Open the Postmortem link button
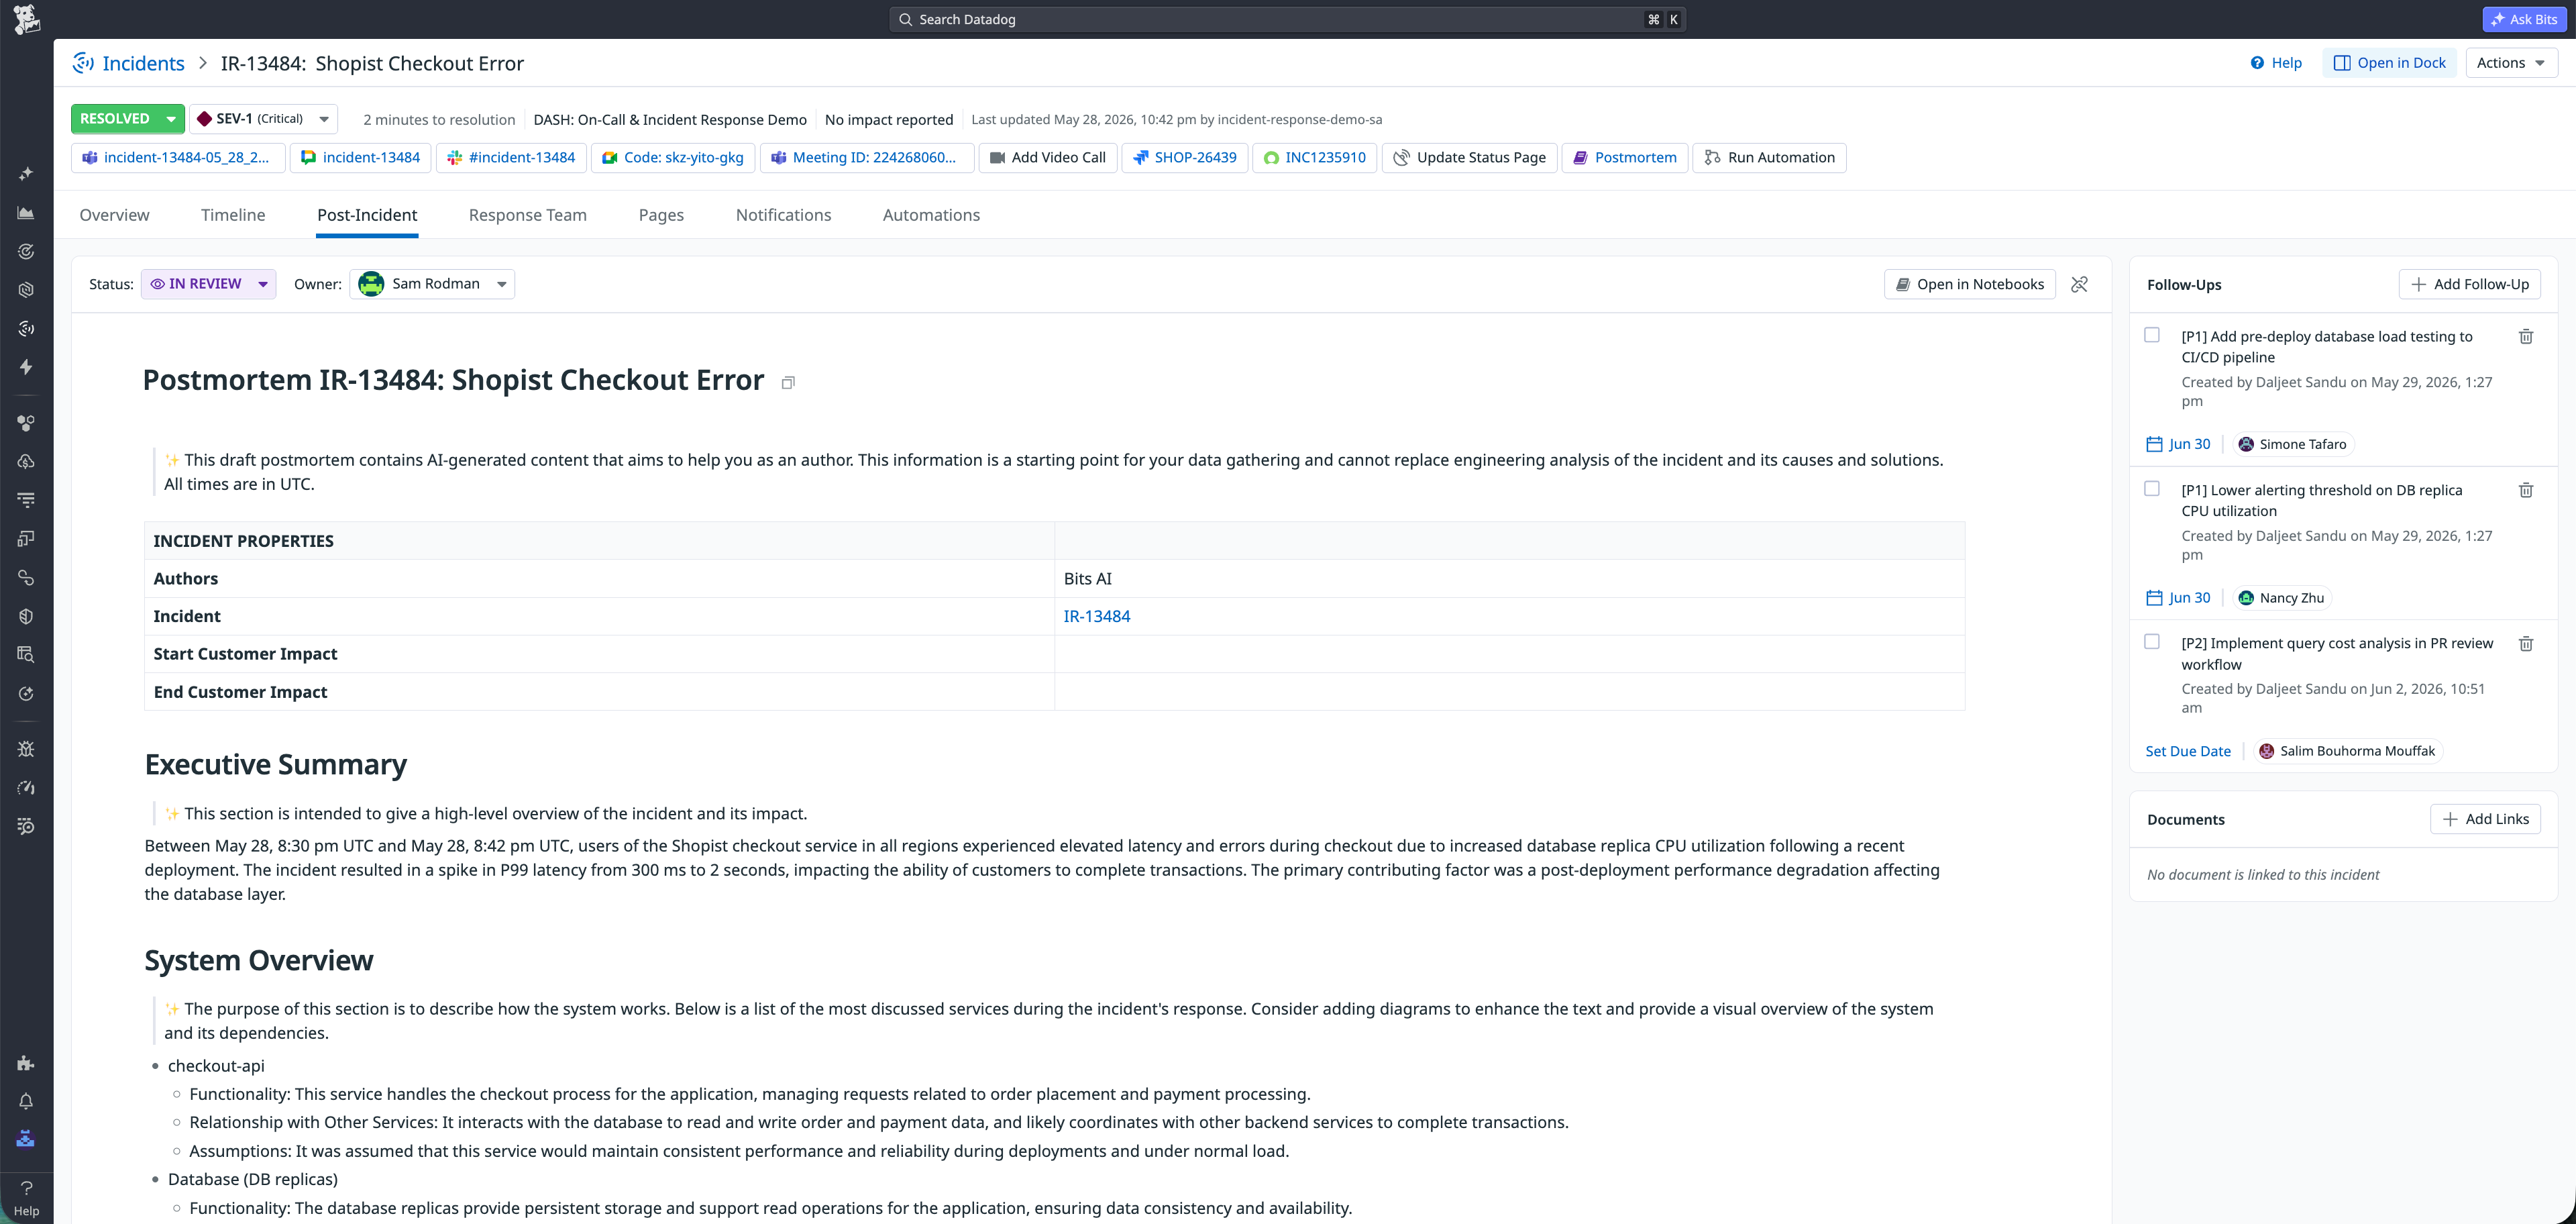The height and width of the screenshot is (1224, 2576). [1625, 158]
